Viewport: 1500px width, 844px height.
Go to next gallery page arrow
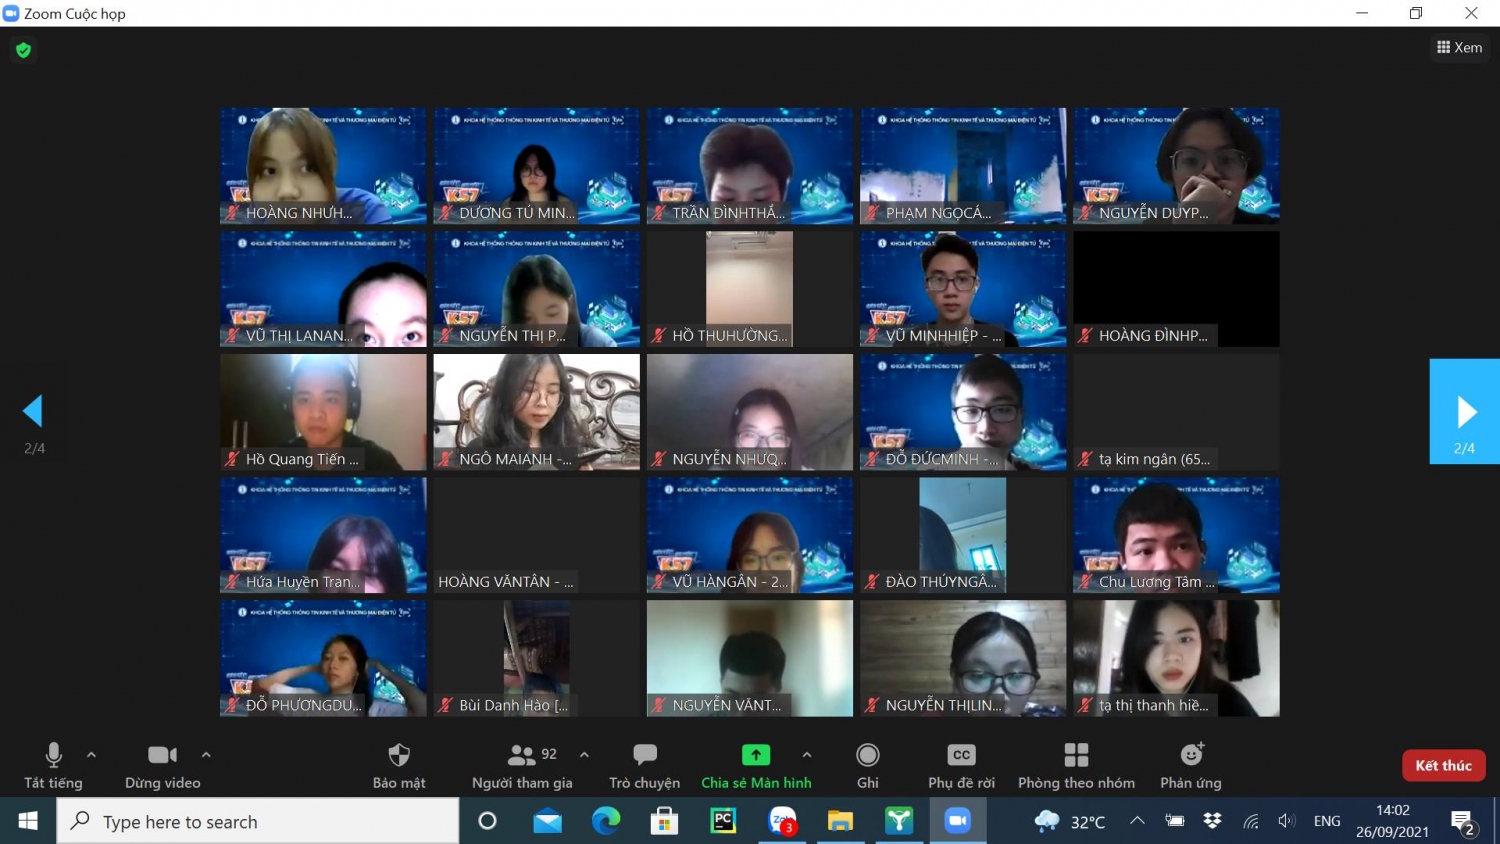pyautogui.click(x=1465, y=411)
